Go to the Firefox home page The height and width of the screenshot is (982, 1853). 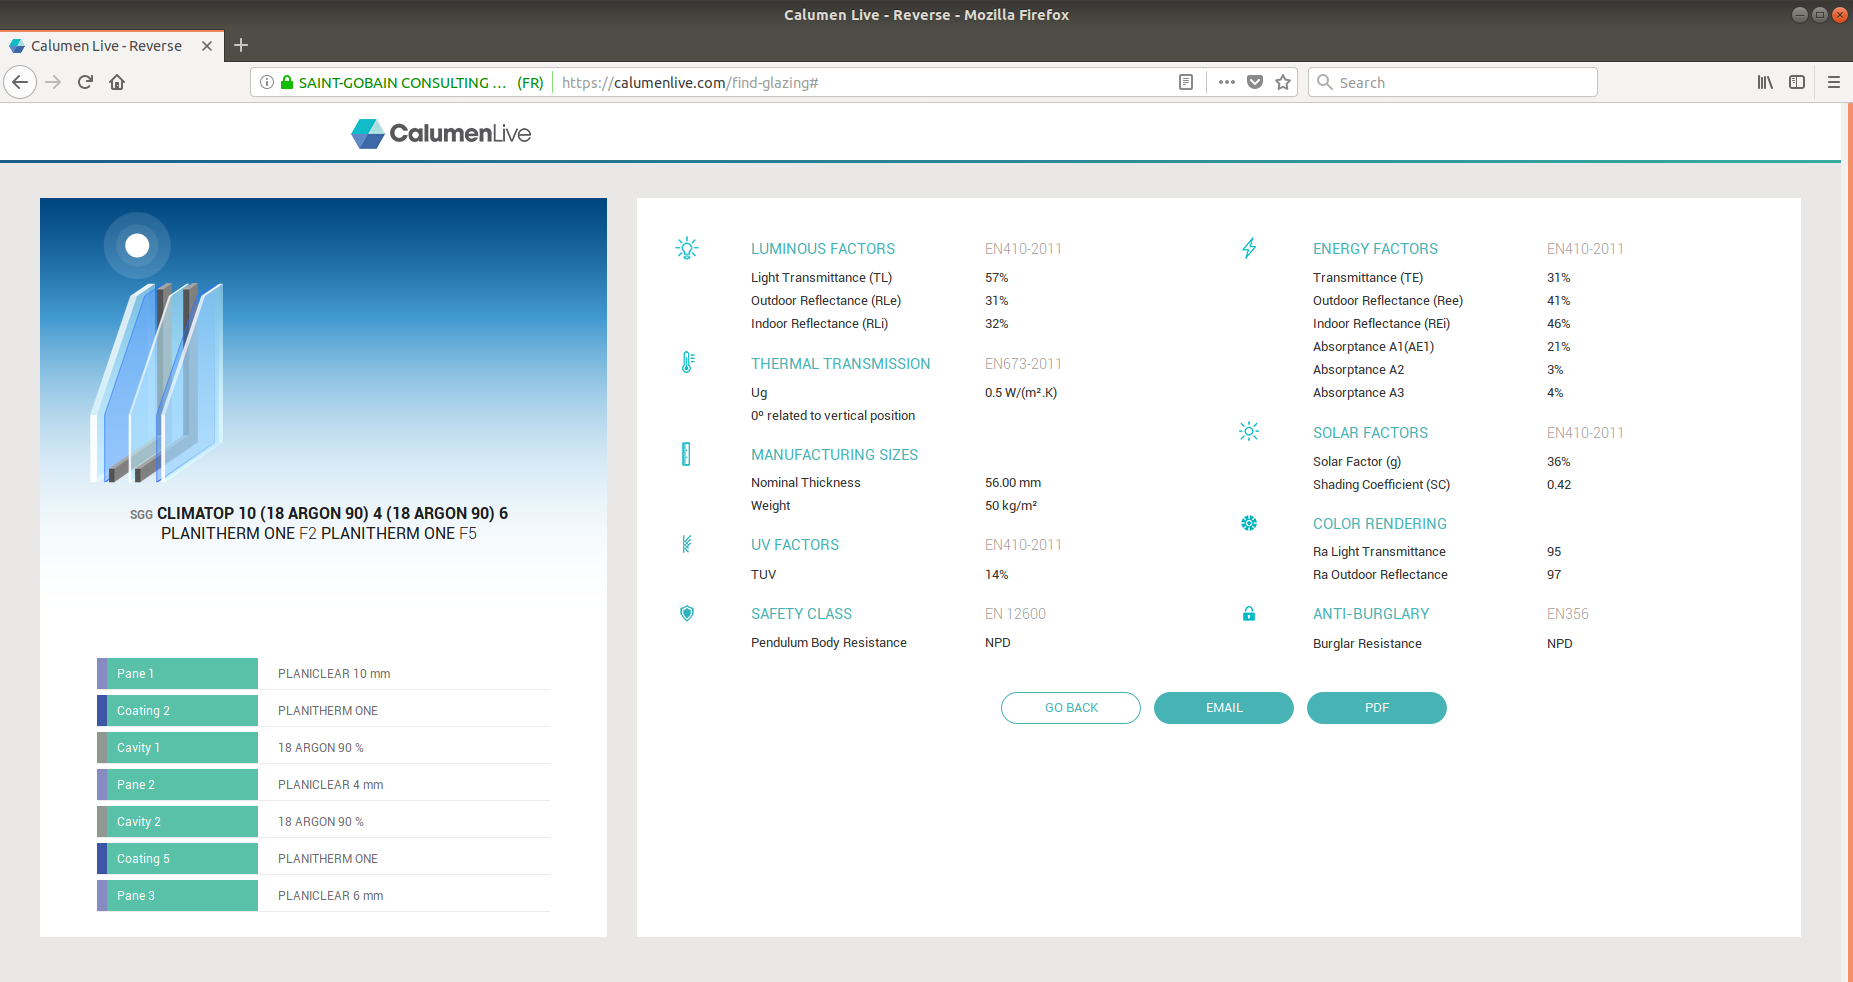coord(117,82)
